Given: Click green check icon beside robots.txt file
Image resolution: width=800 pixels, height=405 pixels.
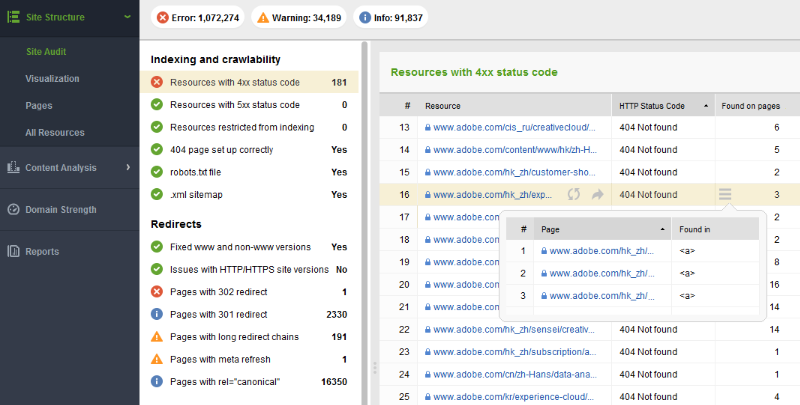Looking at the screenshot, I should coord(157,172).
